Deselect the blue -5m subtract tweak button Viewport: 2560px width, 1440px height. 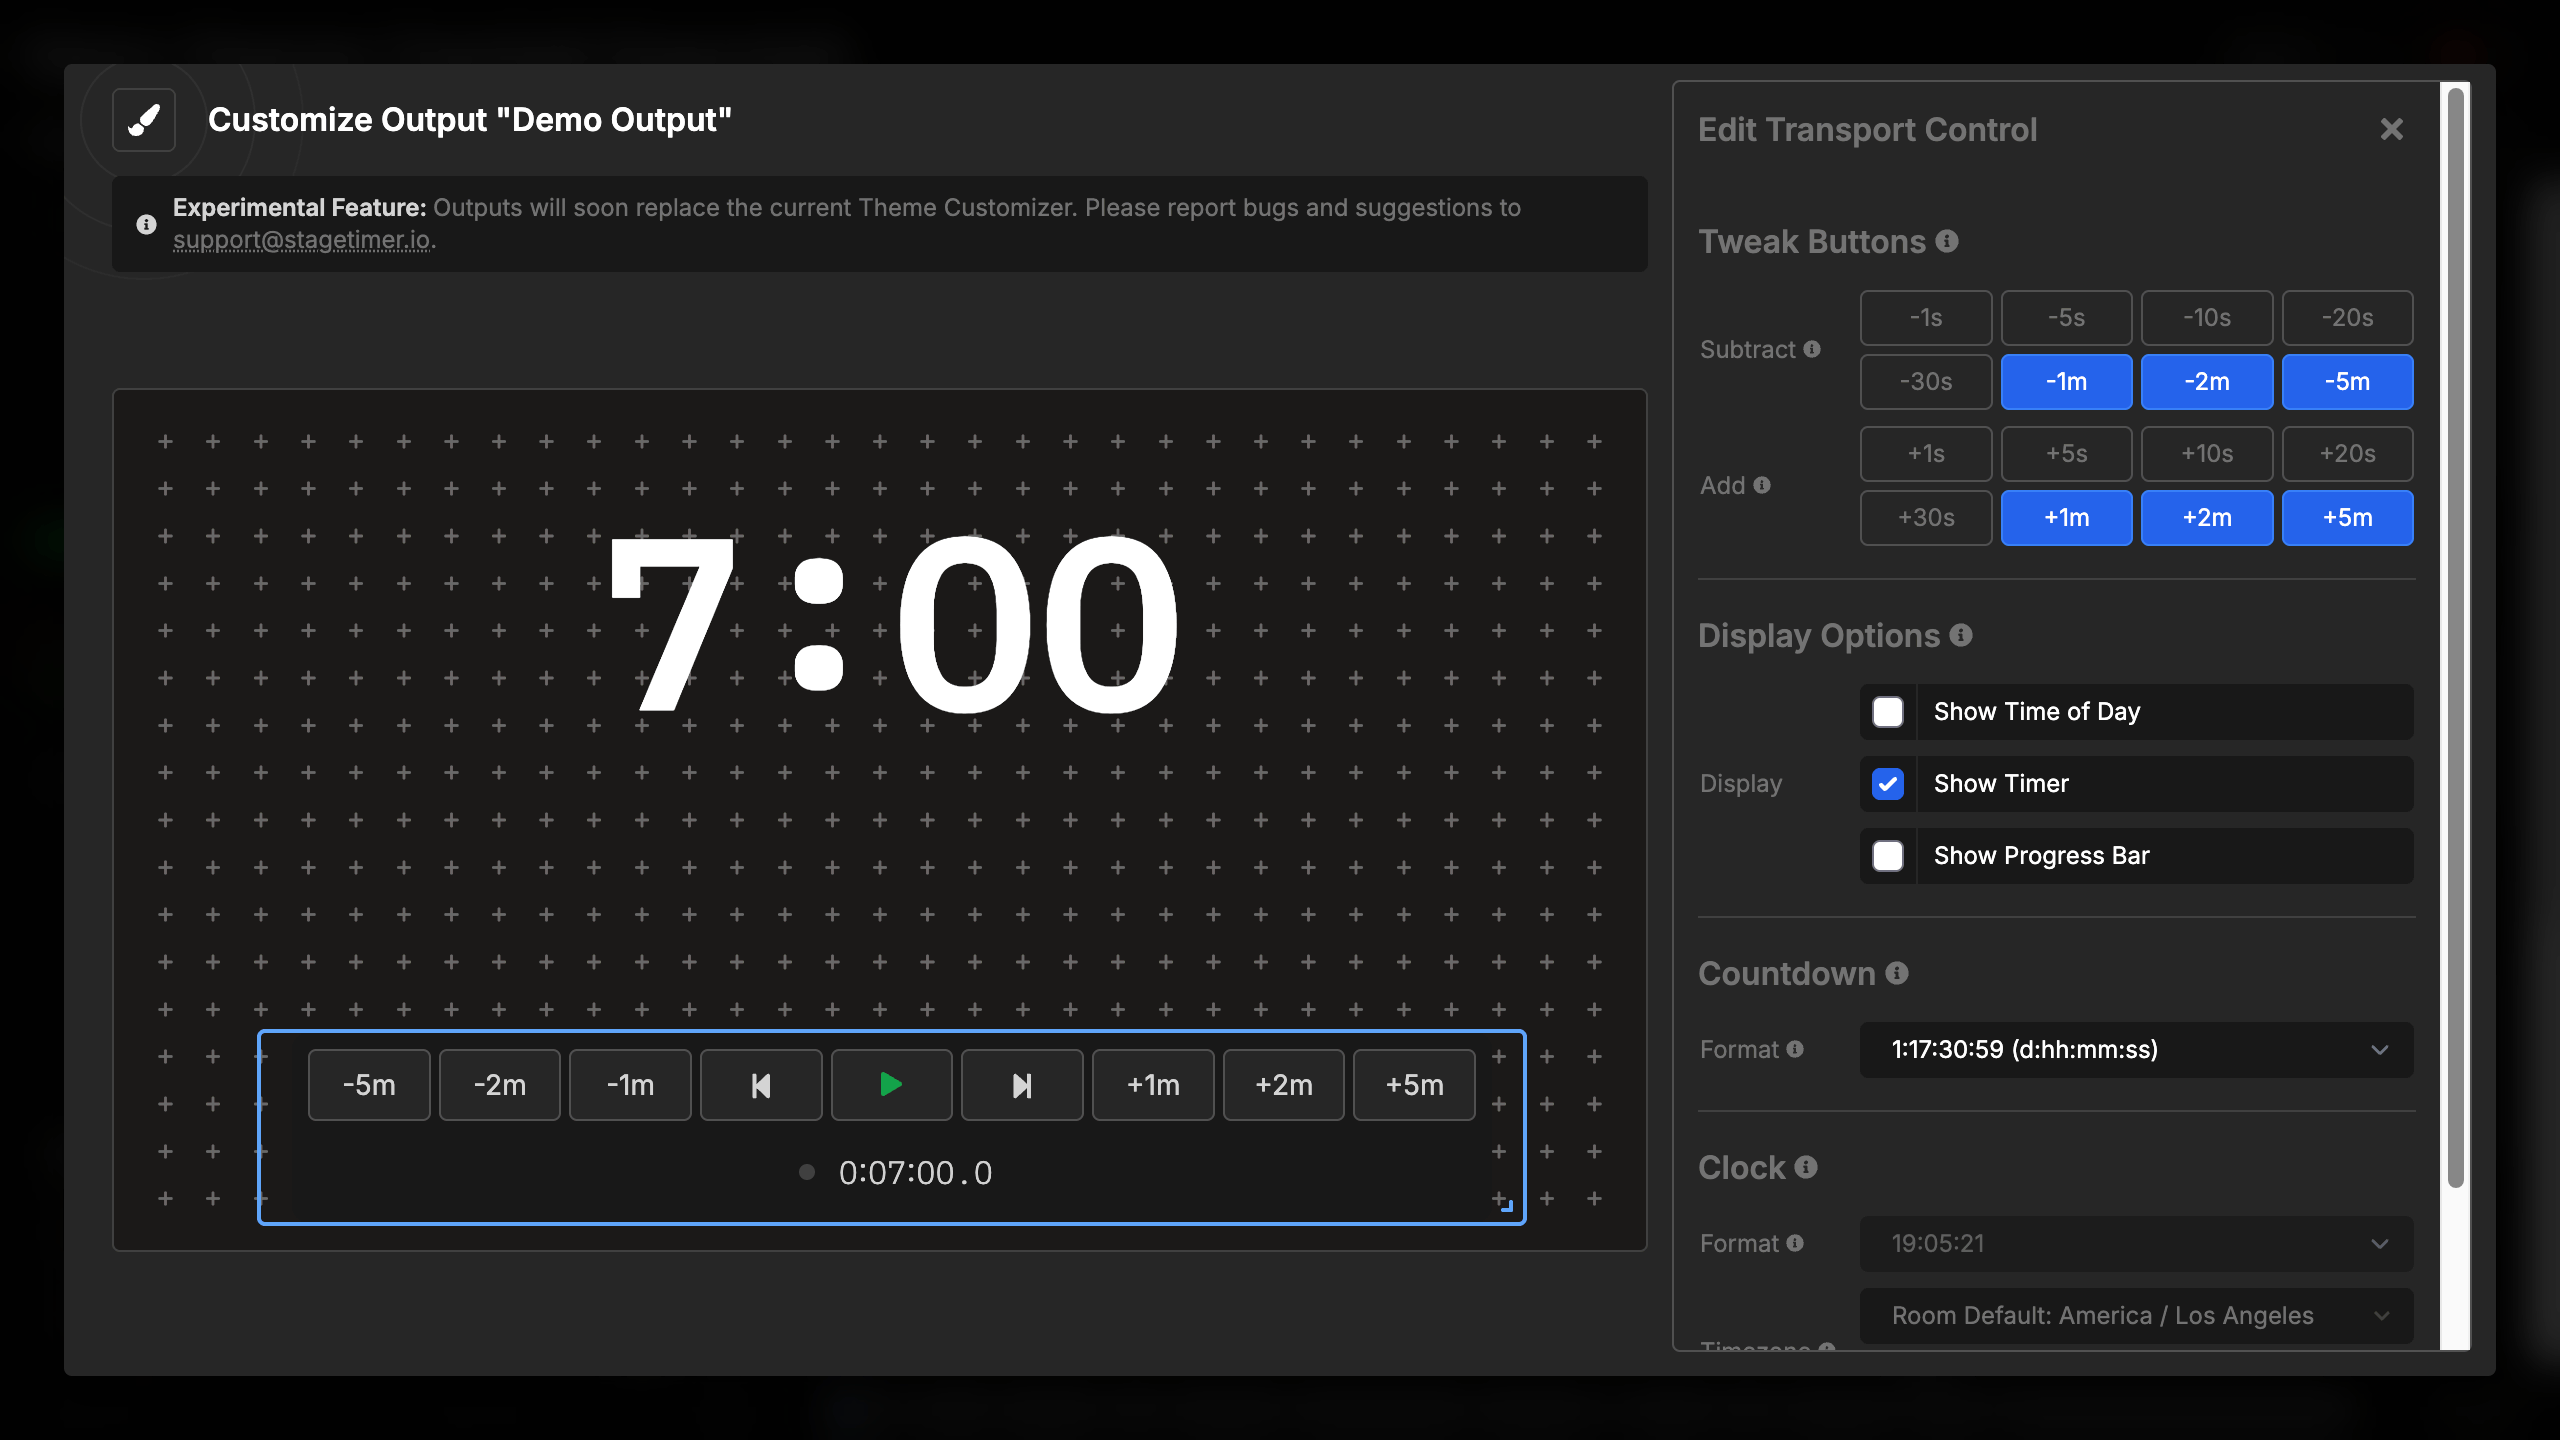tap(2348, 381)
